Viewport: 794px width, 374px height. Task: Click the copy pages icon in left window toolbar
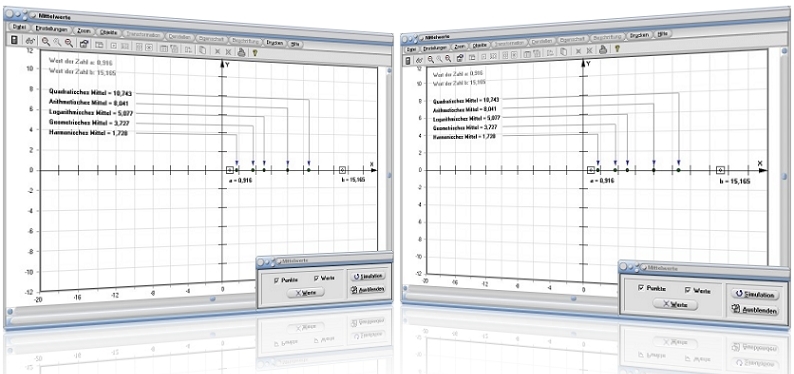click(x=203, y=50)
